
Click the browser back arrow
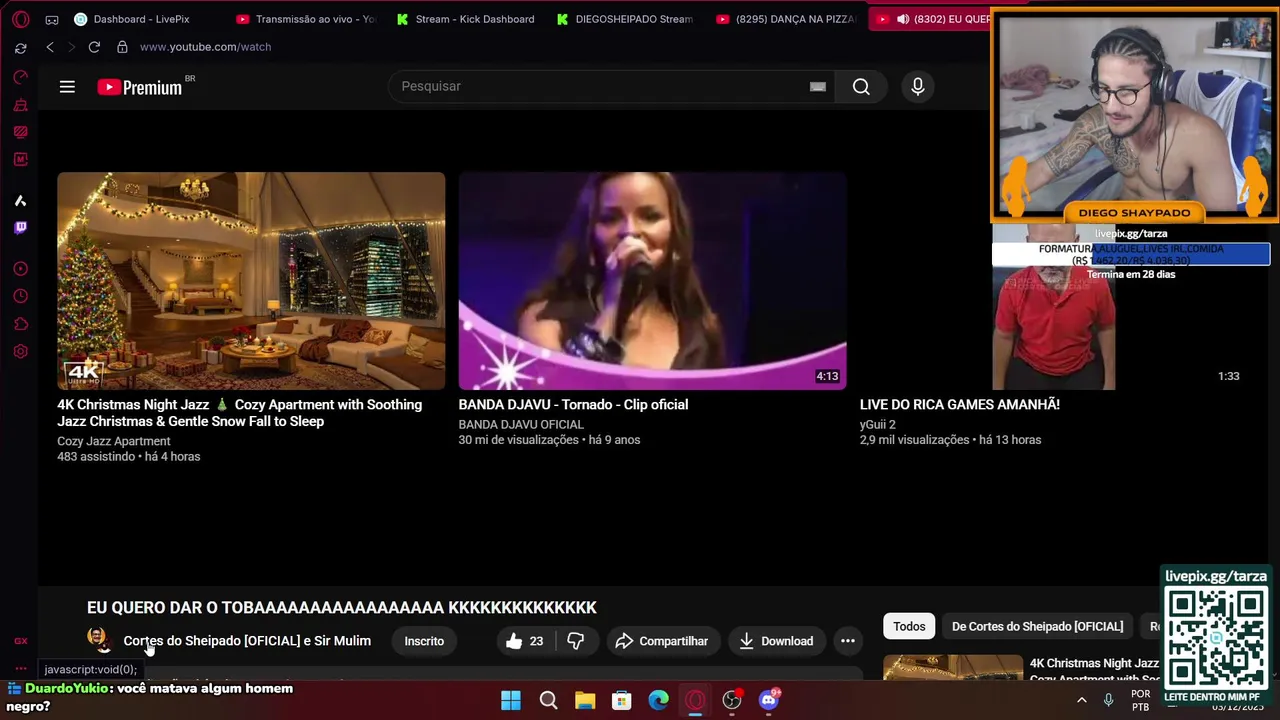(x=50, y=47)
